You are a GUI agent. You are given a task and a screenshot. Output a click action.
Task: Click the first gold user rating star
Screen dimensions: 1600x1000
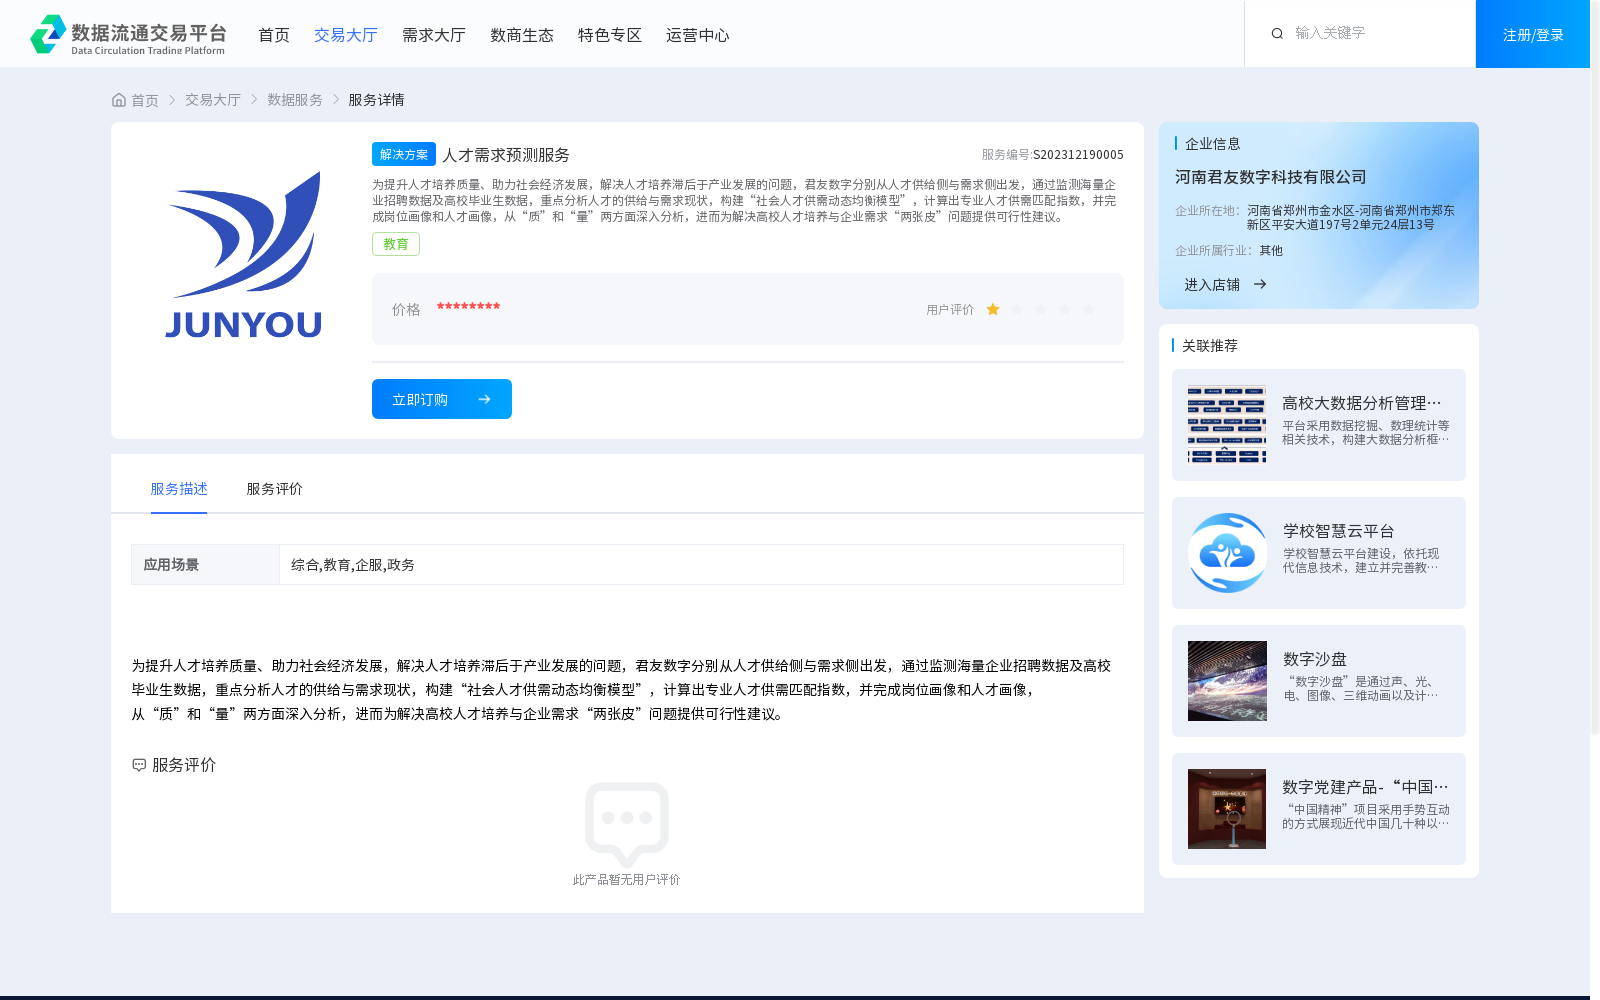[992, 309]
